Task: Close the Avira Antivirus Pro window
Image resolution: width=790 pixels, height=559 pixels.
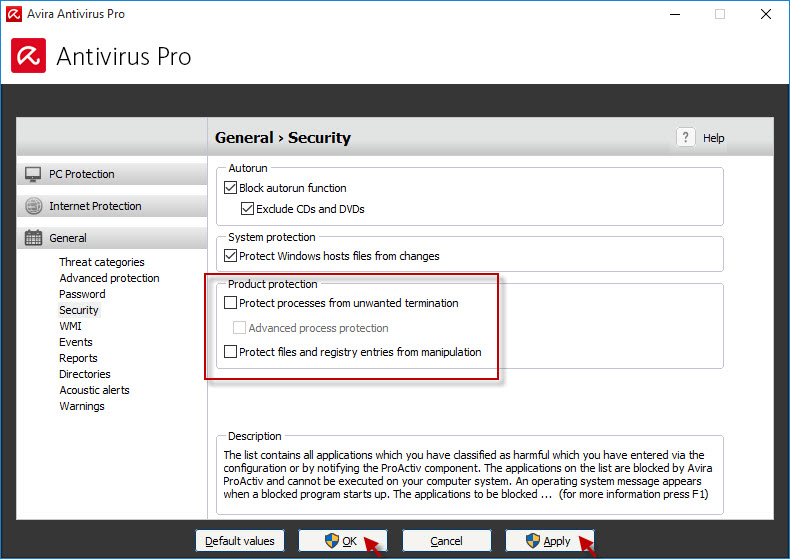Action: click(766, 14)
